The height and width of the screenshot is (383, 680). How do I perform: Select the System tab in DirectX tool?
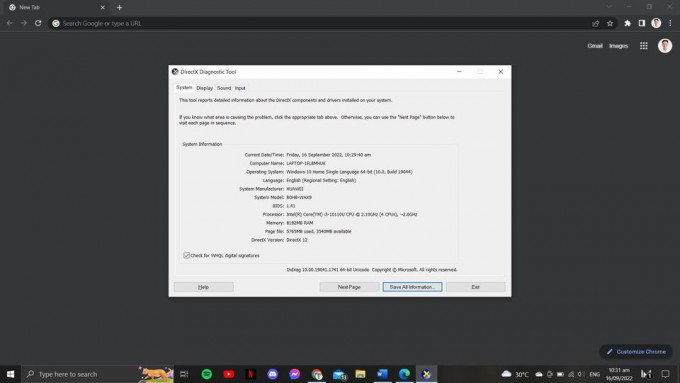coord(184,88)
